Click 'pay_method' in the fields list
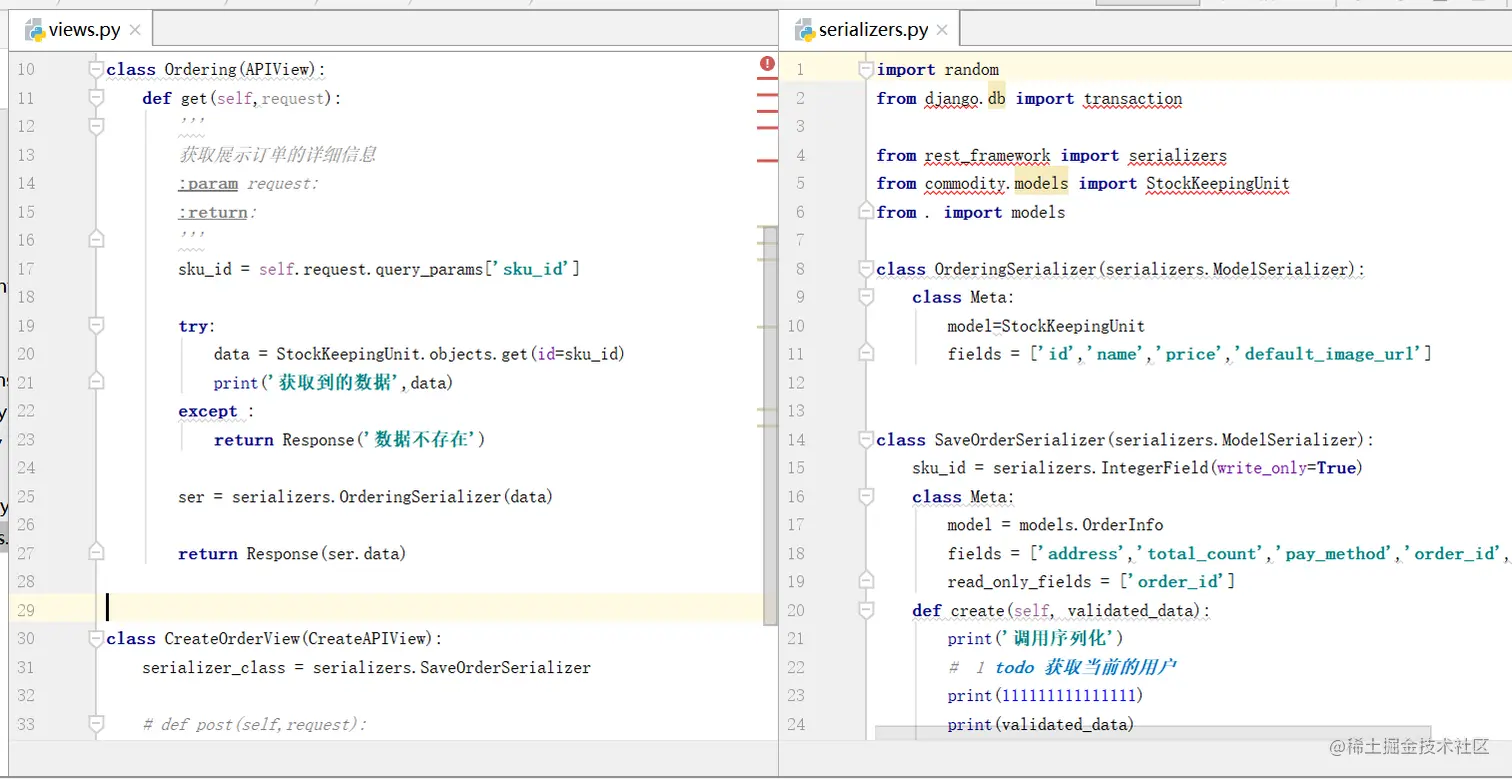The height and width of the screenshot is (779, 1512). point(1337,554)
